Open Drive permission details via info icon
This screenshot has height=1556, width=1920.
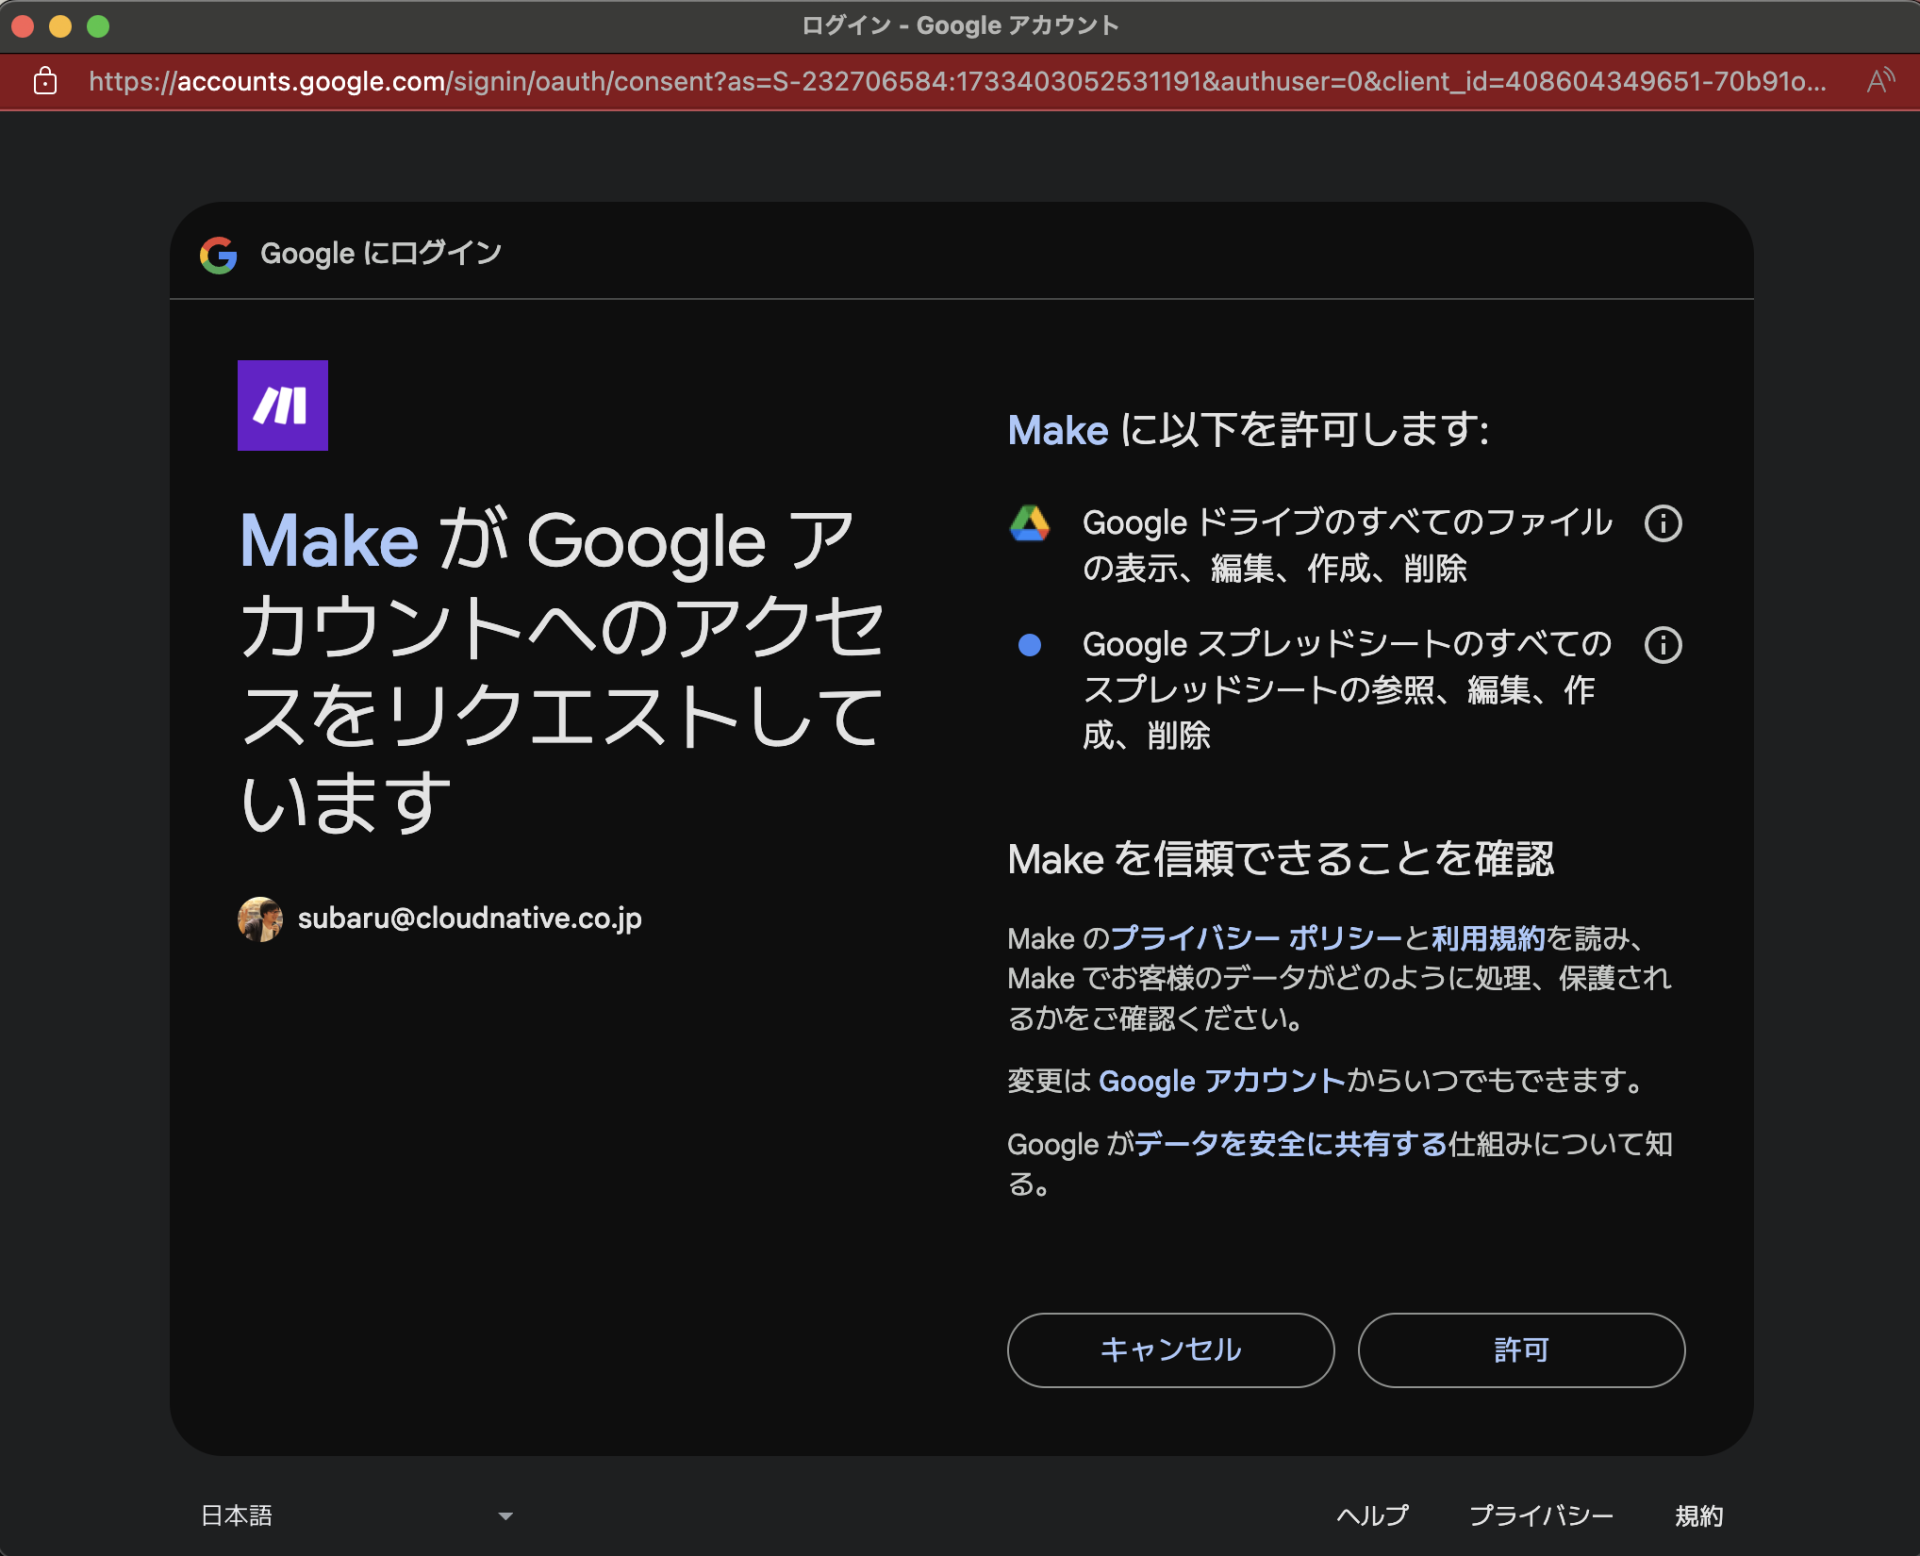1663,524
